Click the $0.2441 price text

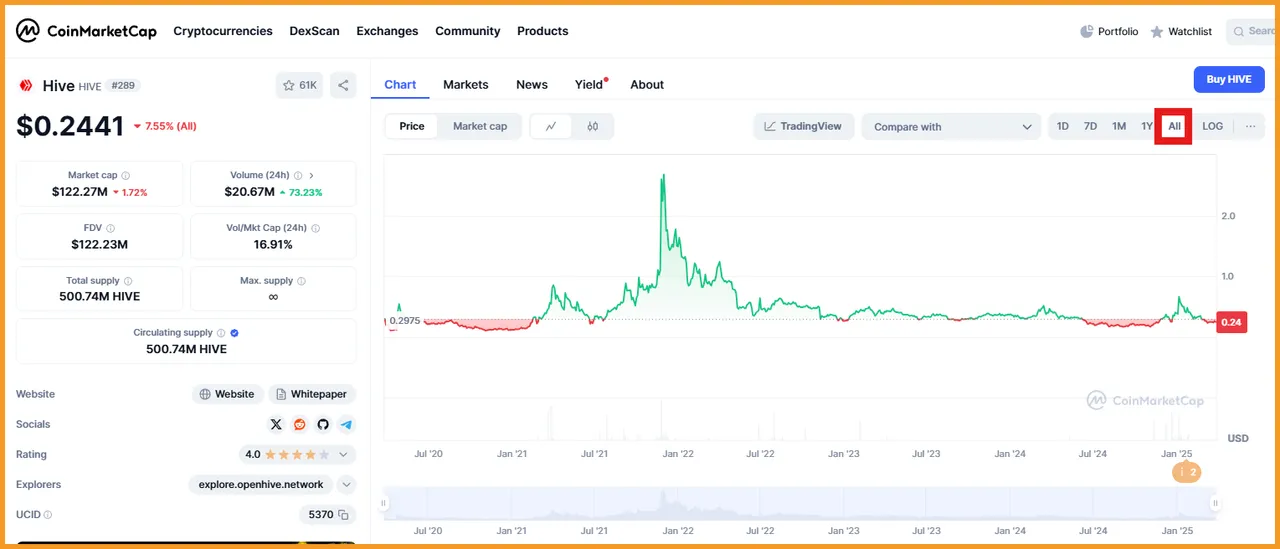[70, 126]
